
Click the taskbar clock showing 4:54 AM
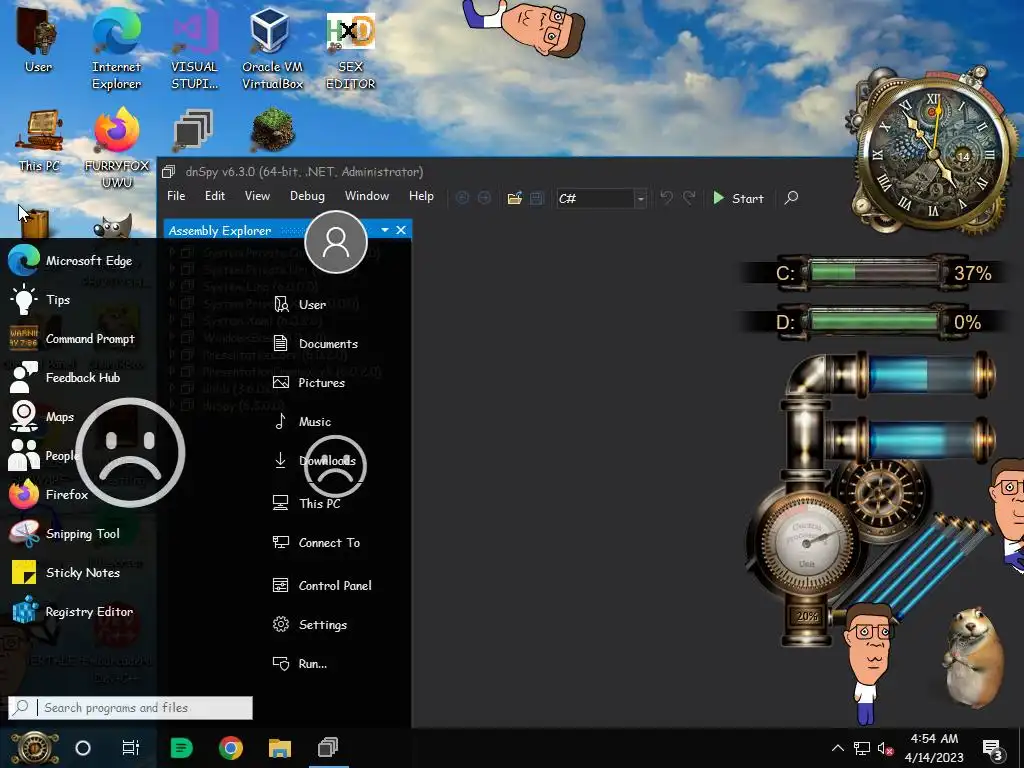[x=935, y=748]
